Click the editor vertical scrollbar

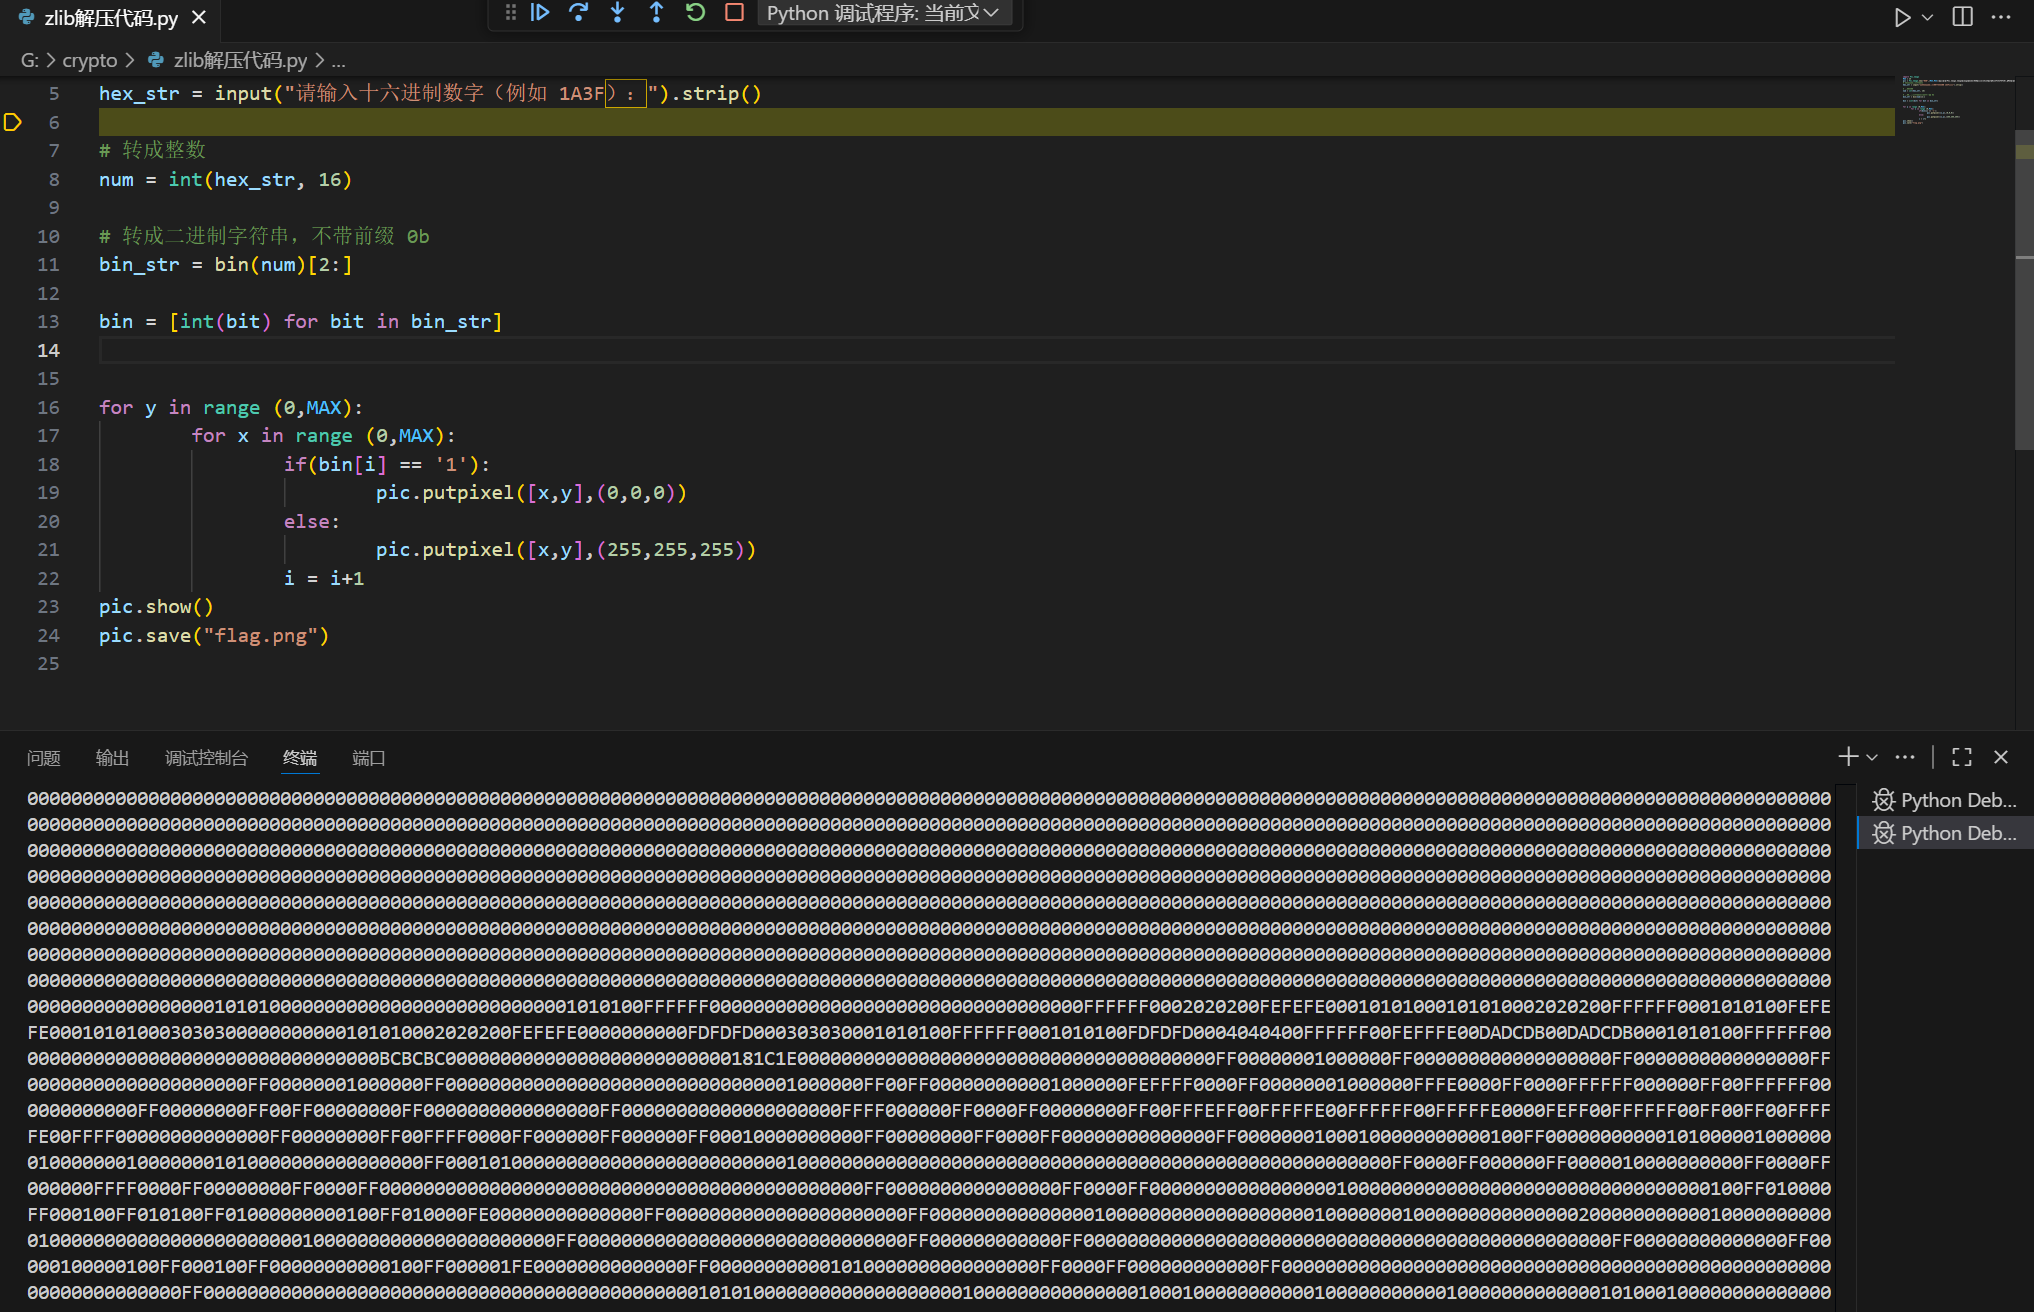[2024, 300]
